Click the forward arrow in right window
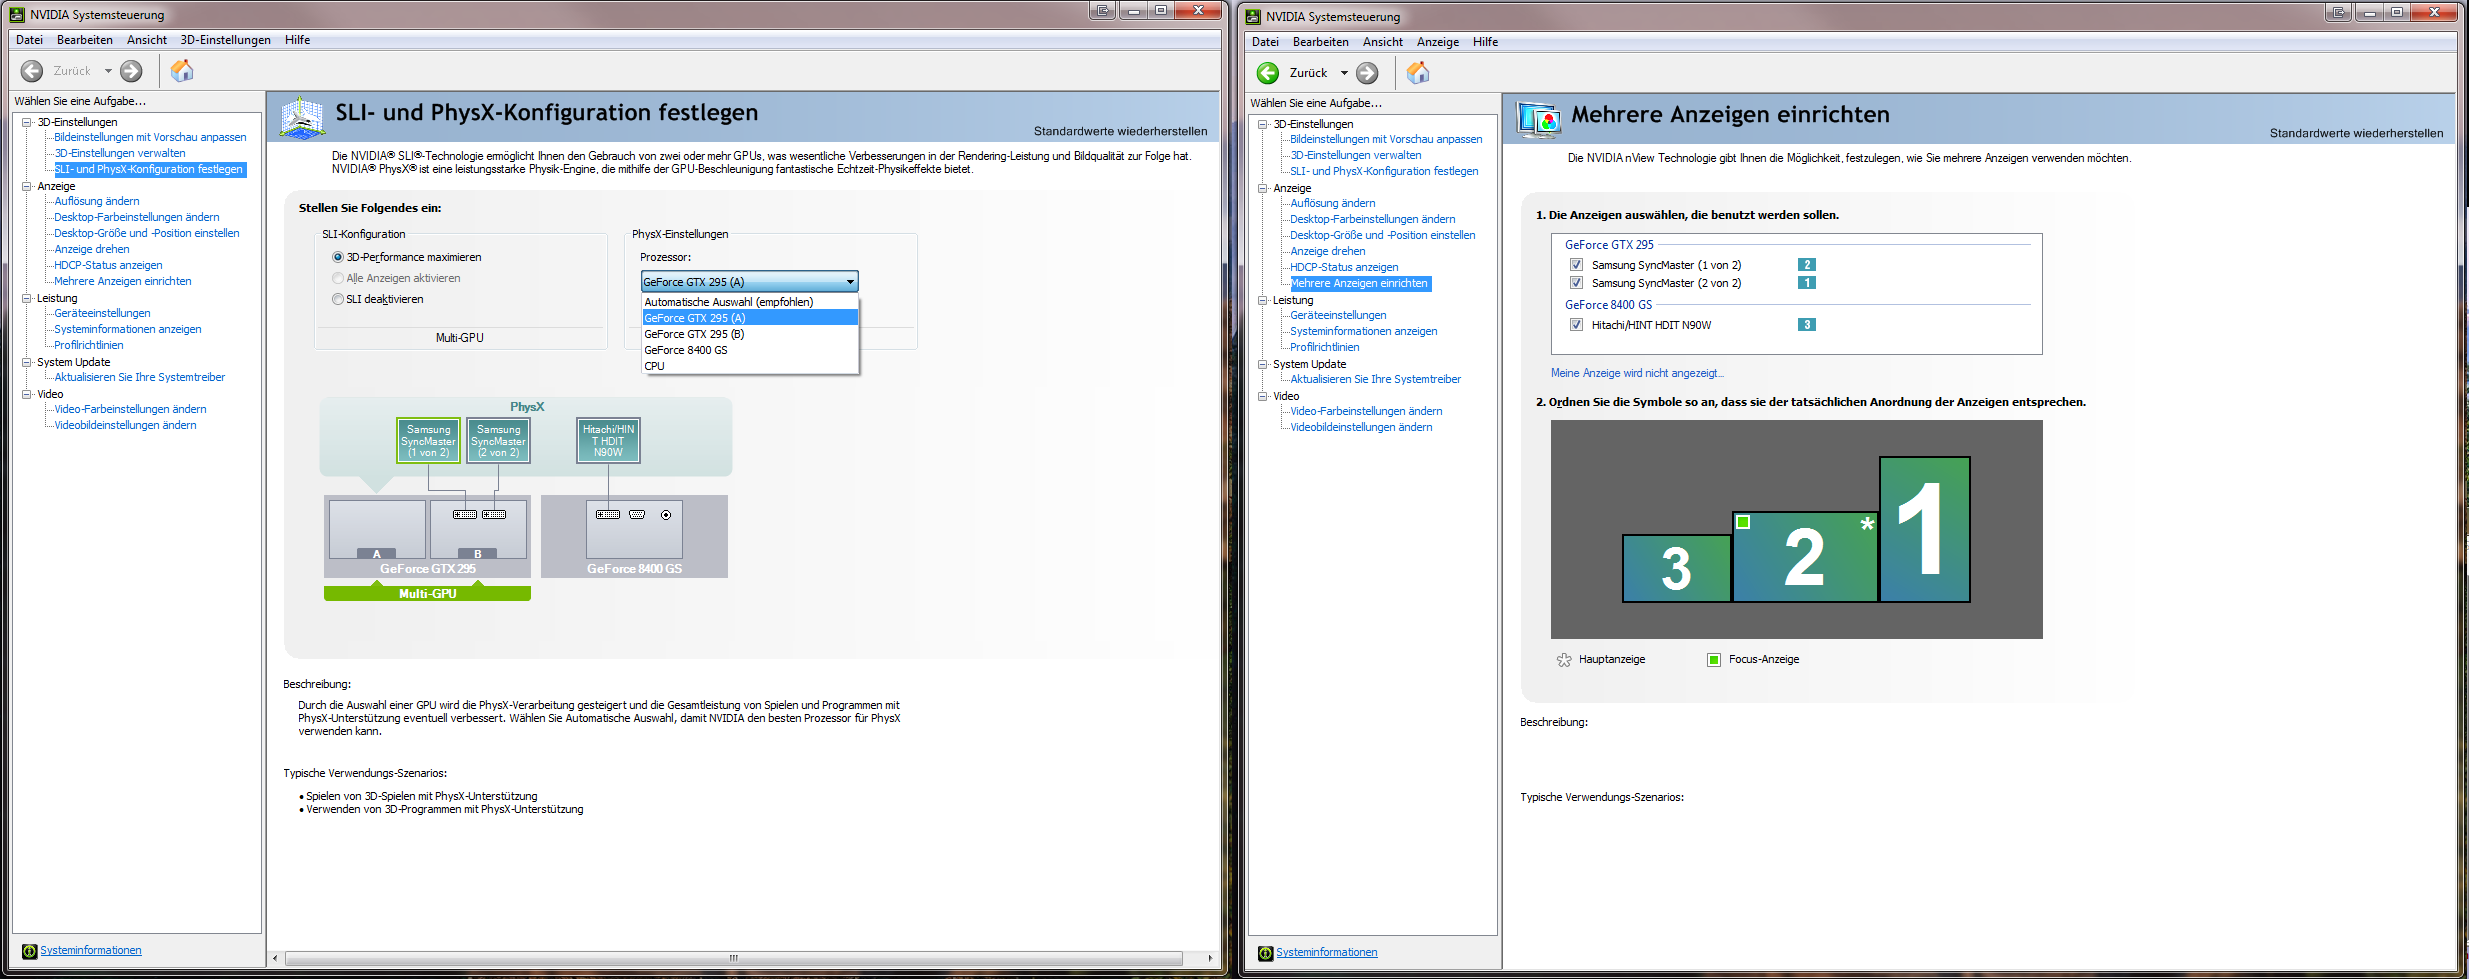Screen dimensions: 2469x979 1367,73
